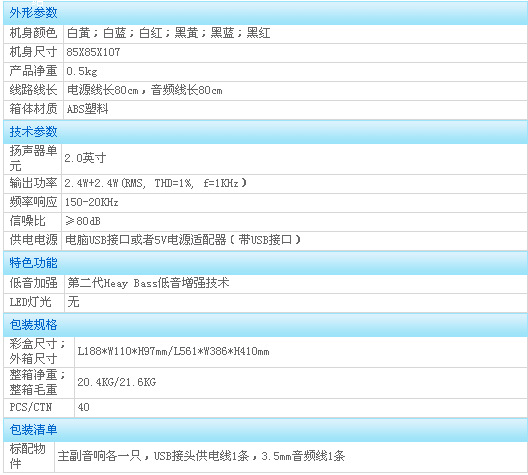Screen dimensions: 528x475
Task: Select the 线路线长 label
Action: [x=33, y=90]
